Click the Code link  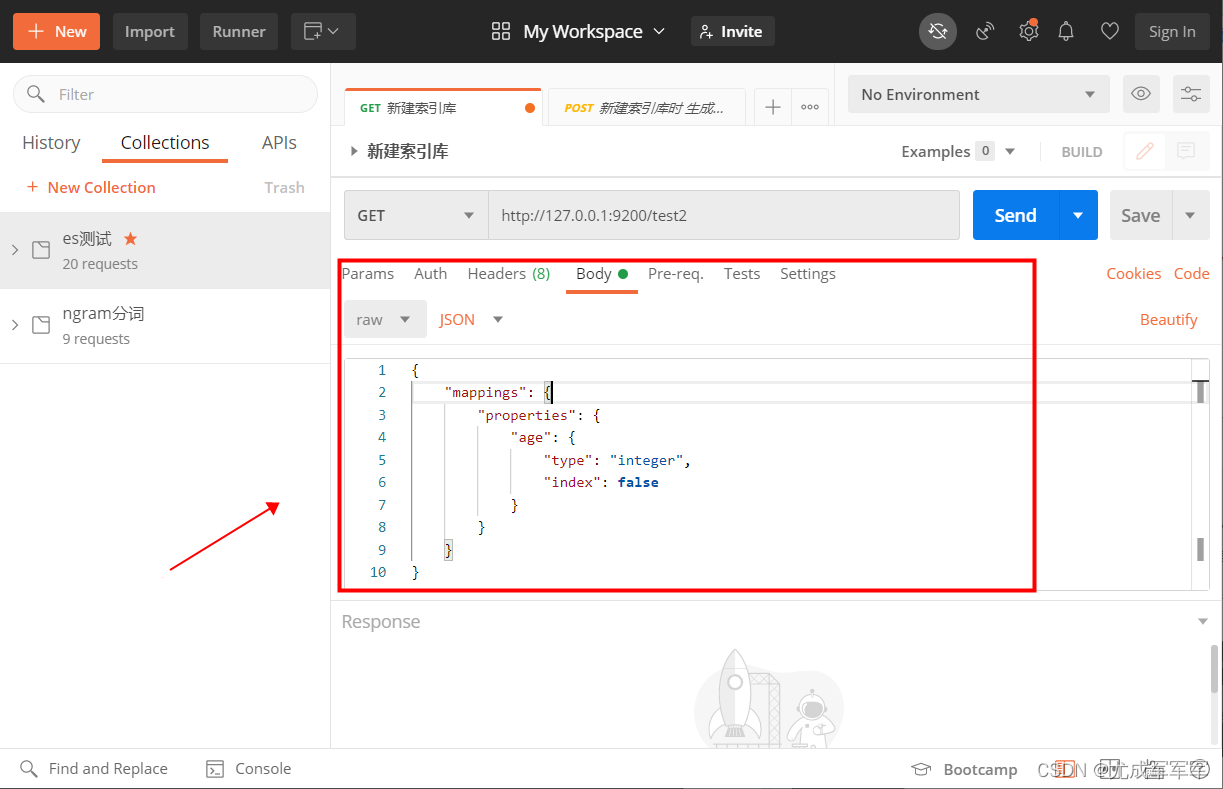point(1192,273)
